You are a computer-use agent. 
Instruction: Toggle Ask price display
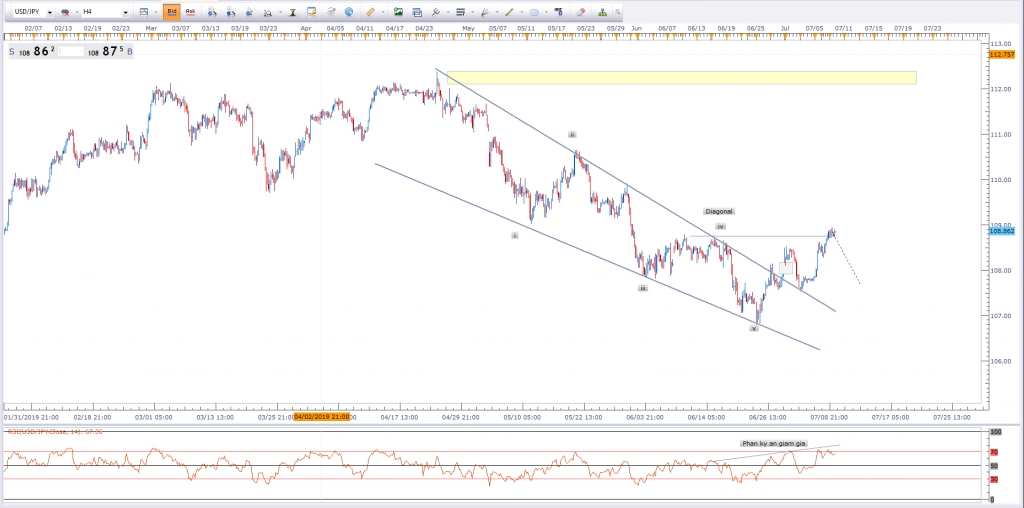coord(190,11)
